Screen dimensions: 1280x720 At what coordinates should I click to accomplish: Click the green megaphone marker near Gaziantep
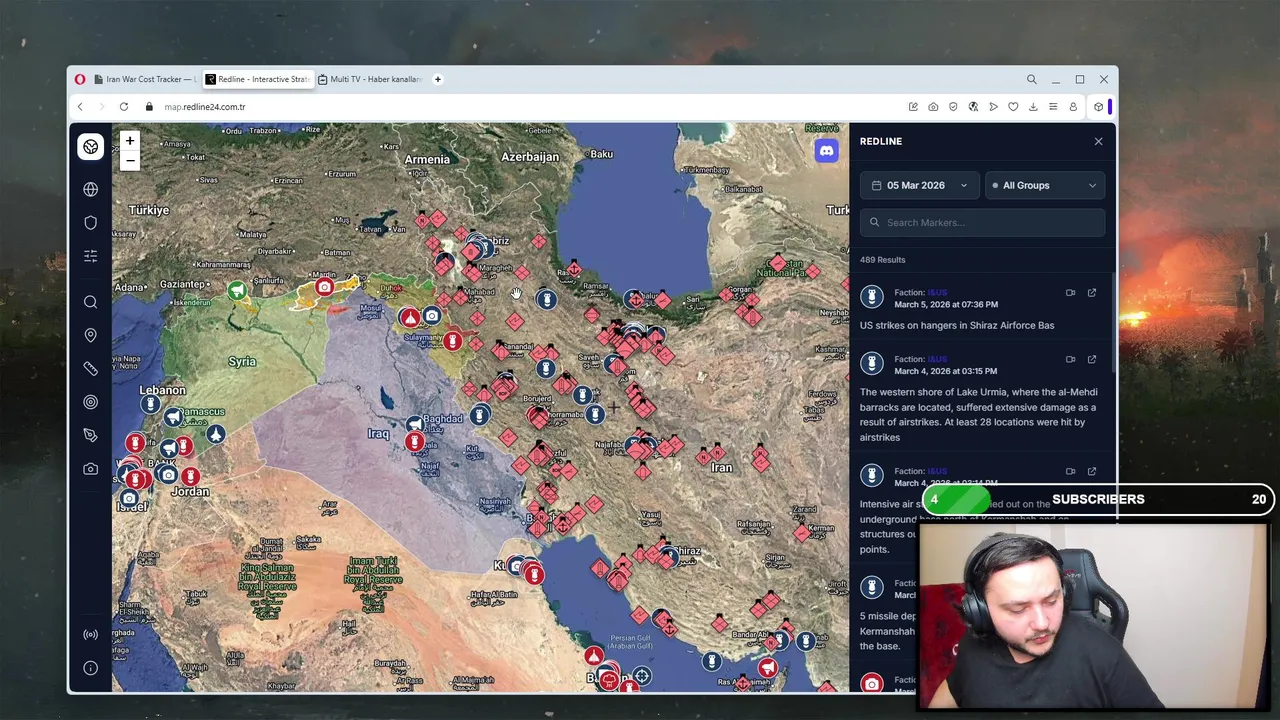point(236,291)
